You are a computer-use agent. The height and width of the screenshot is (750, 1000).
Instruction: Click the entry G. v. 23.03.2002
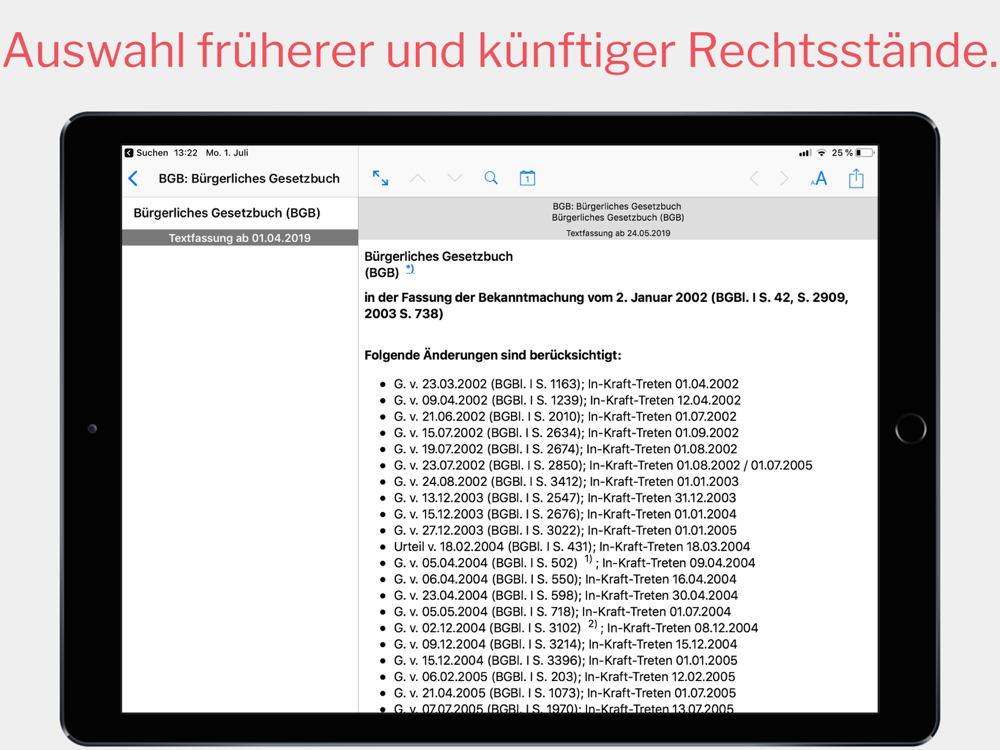(566, 384)
